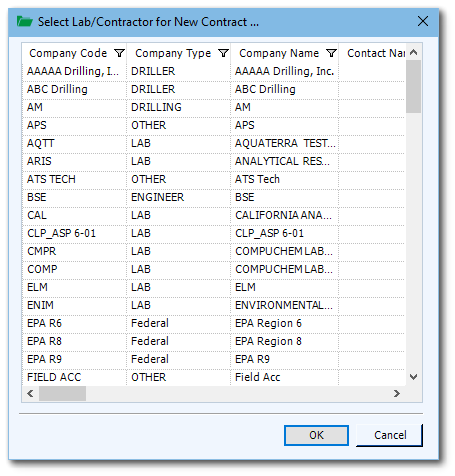Select the AM company code cell
The width and height of the screenshot is (455, 476).
[x=74, y=107]
